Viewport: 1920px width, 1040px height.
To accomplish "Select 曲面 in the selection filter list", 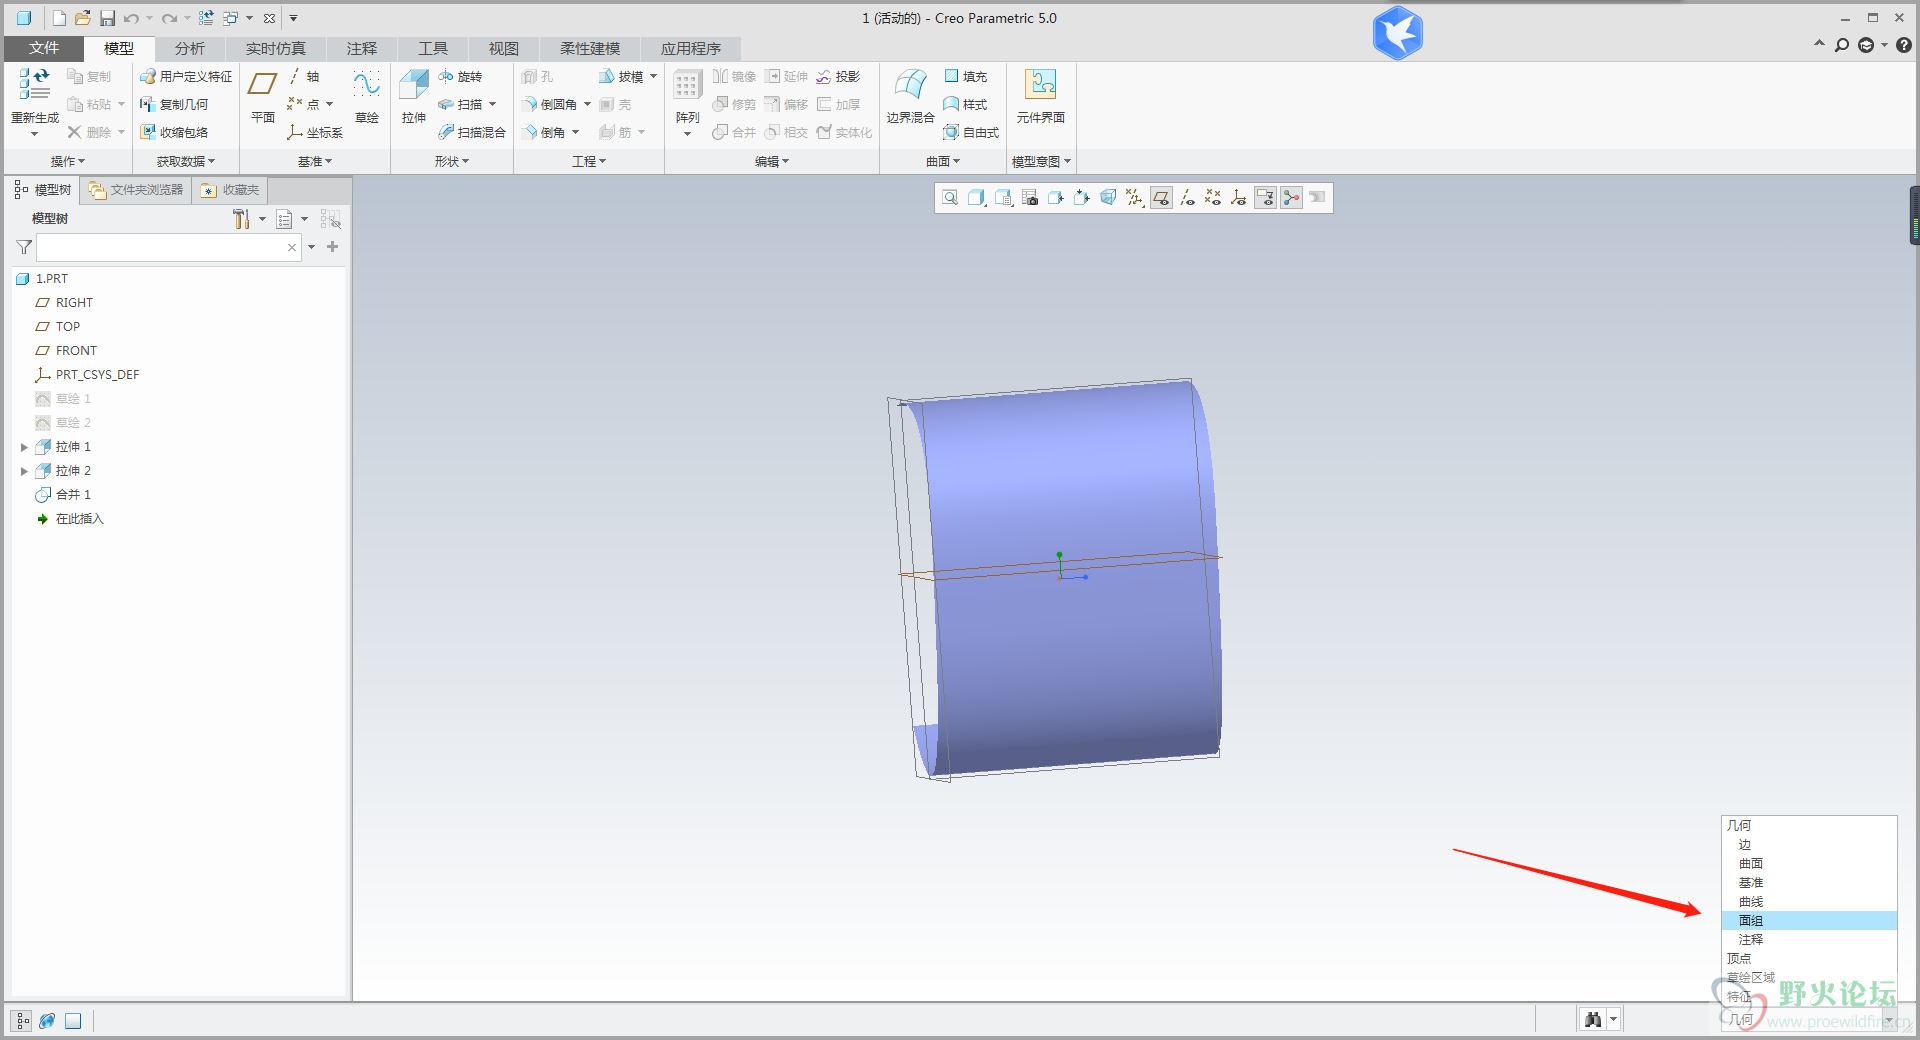I will point(1809,863).
